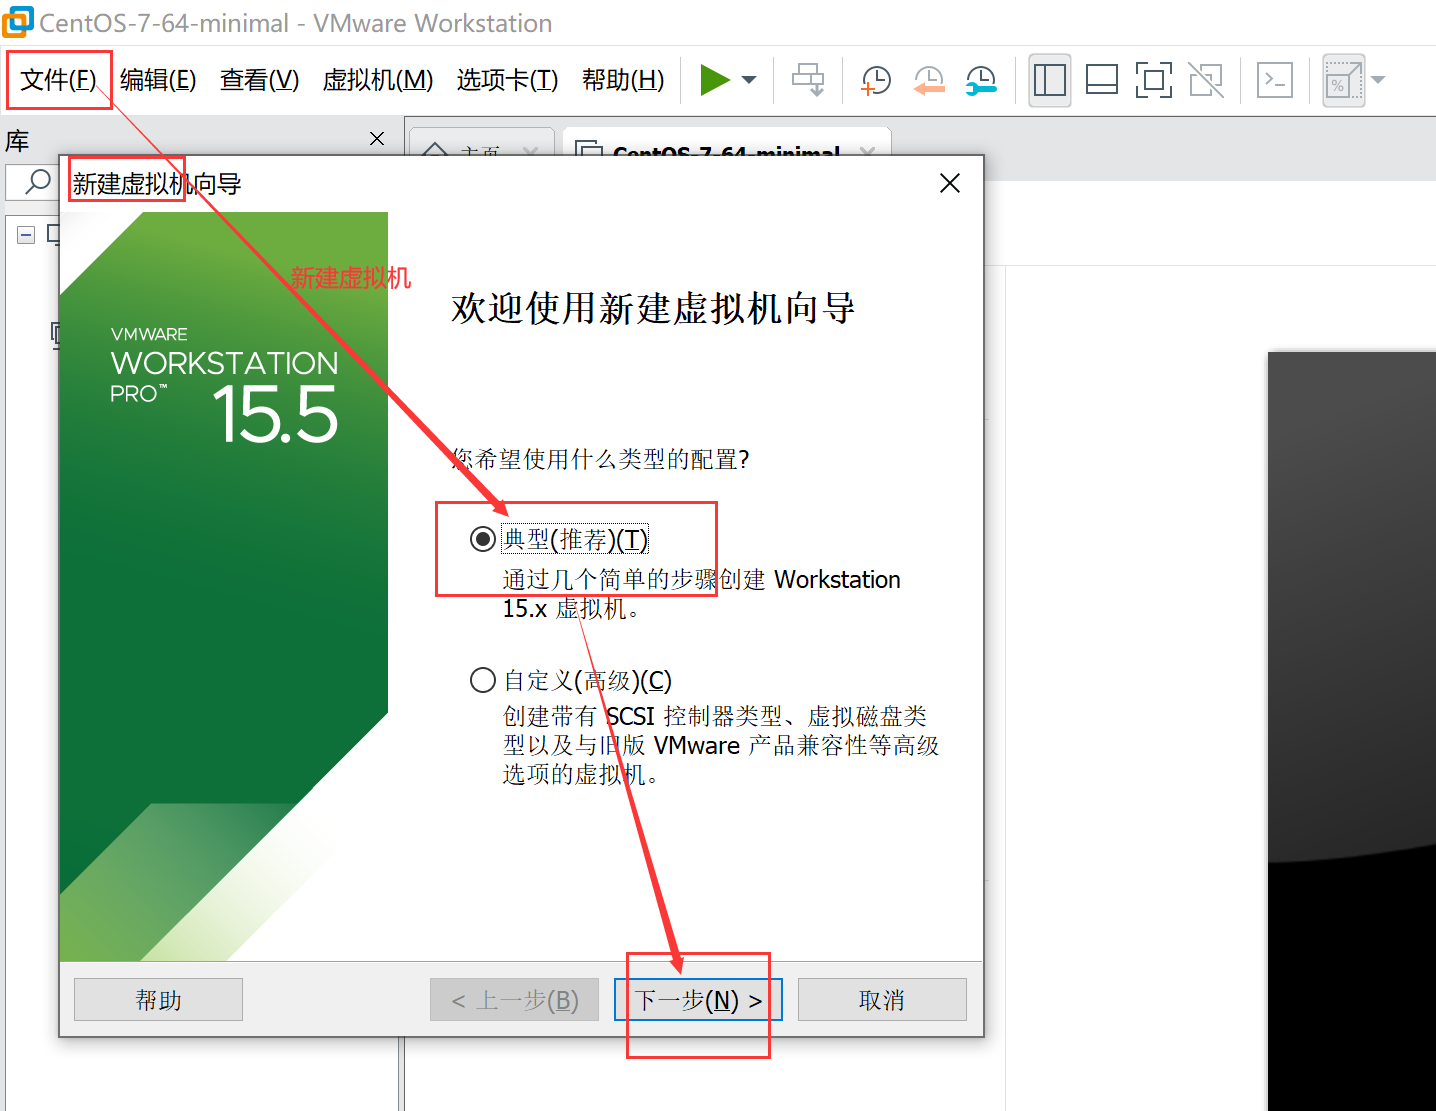Open the 帮助(H) menu
Screen dimensions: 1436x1111
coord(623,80)
